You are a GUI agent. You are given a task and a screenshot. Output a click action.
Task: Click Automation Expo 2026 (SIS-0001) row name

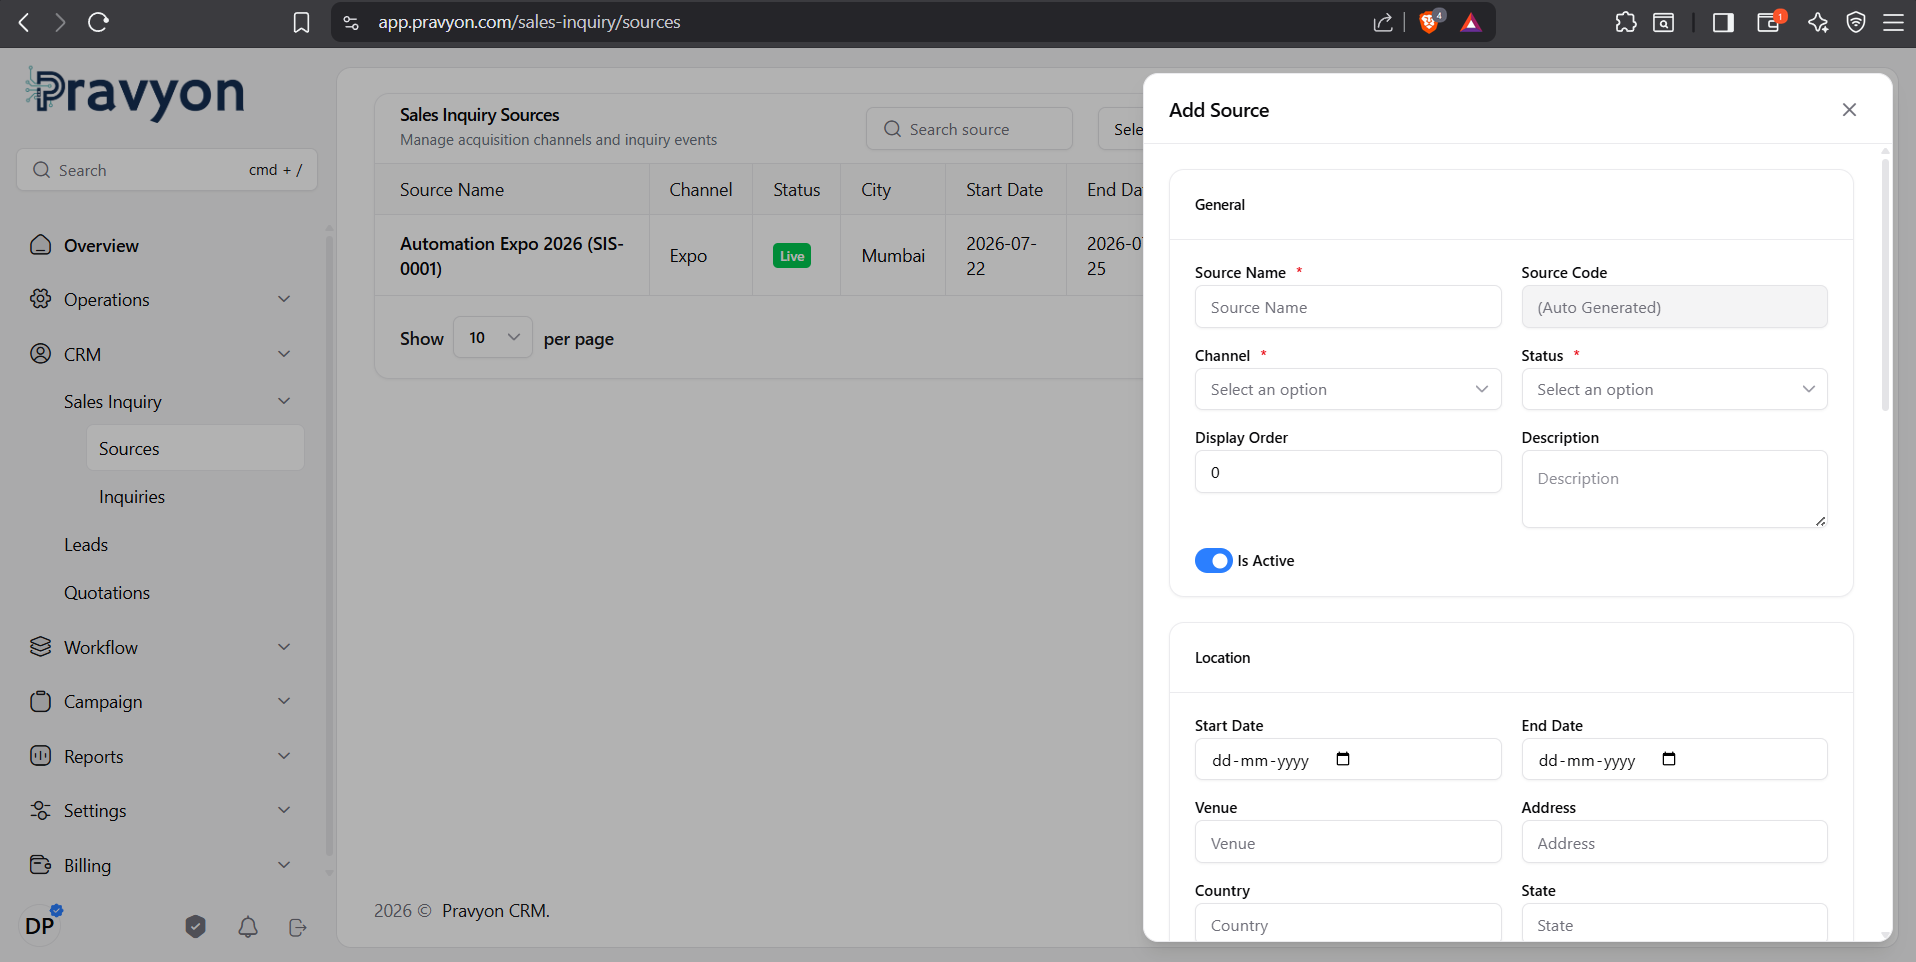pos(511,256)
